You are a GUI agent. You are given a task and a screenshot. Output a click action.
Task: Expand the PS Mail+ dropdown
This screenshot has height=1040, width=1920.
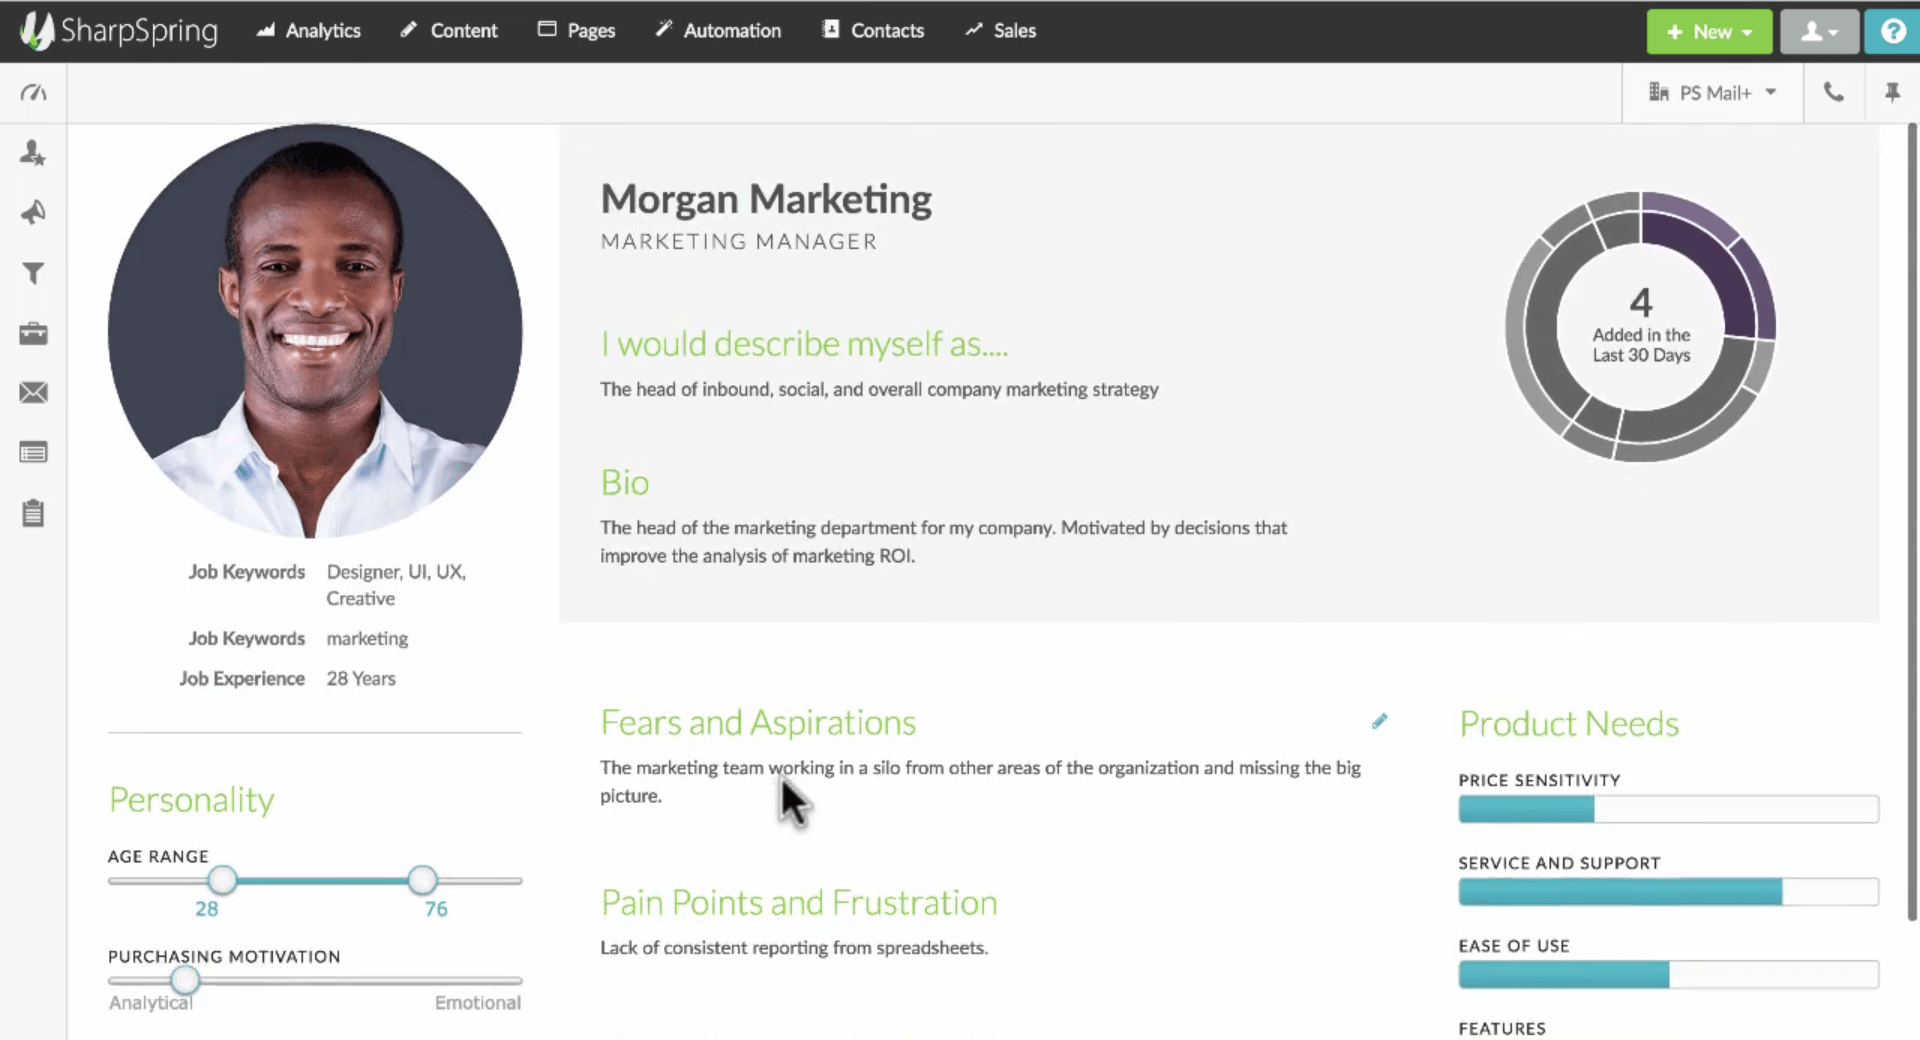click(x=1713, y=93)
